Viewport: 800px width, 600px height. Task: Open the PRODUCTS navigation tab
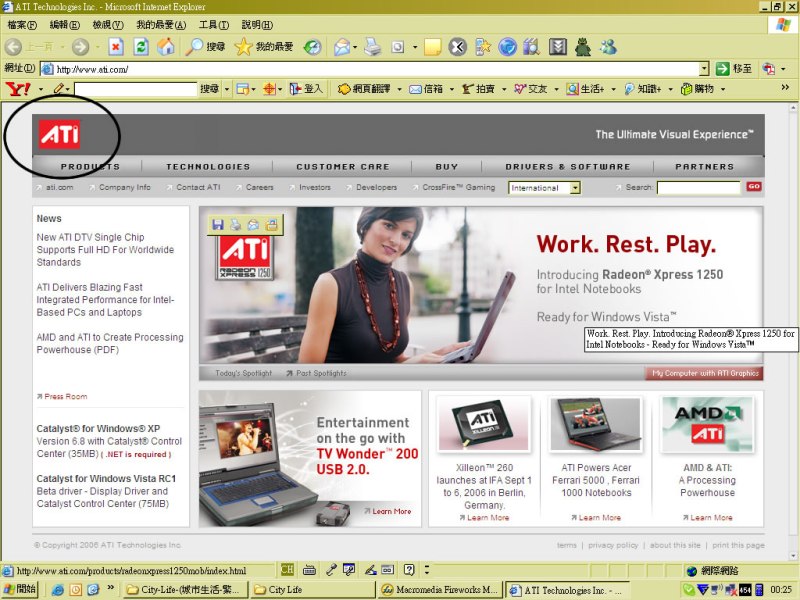(90, 166)
